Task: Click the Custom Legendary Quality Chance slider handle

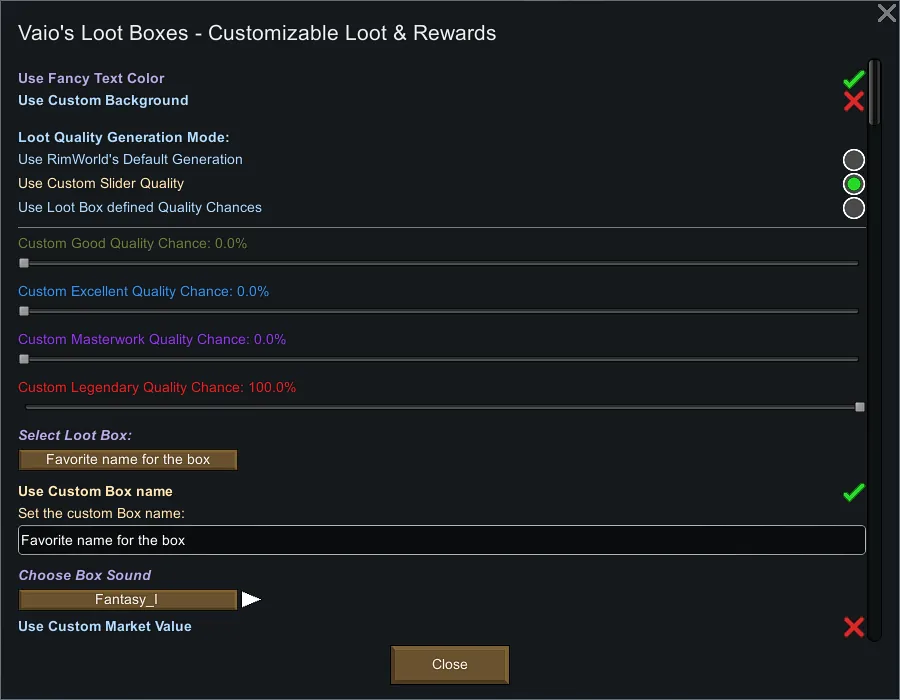Action: [x=860, y=407]
